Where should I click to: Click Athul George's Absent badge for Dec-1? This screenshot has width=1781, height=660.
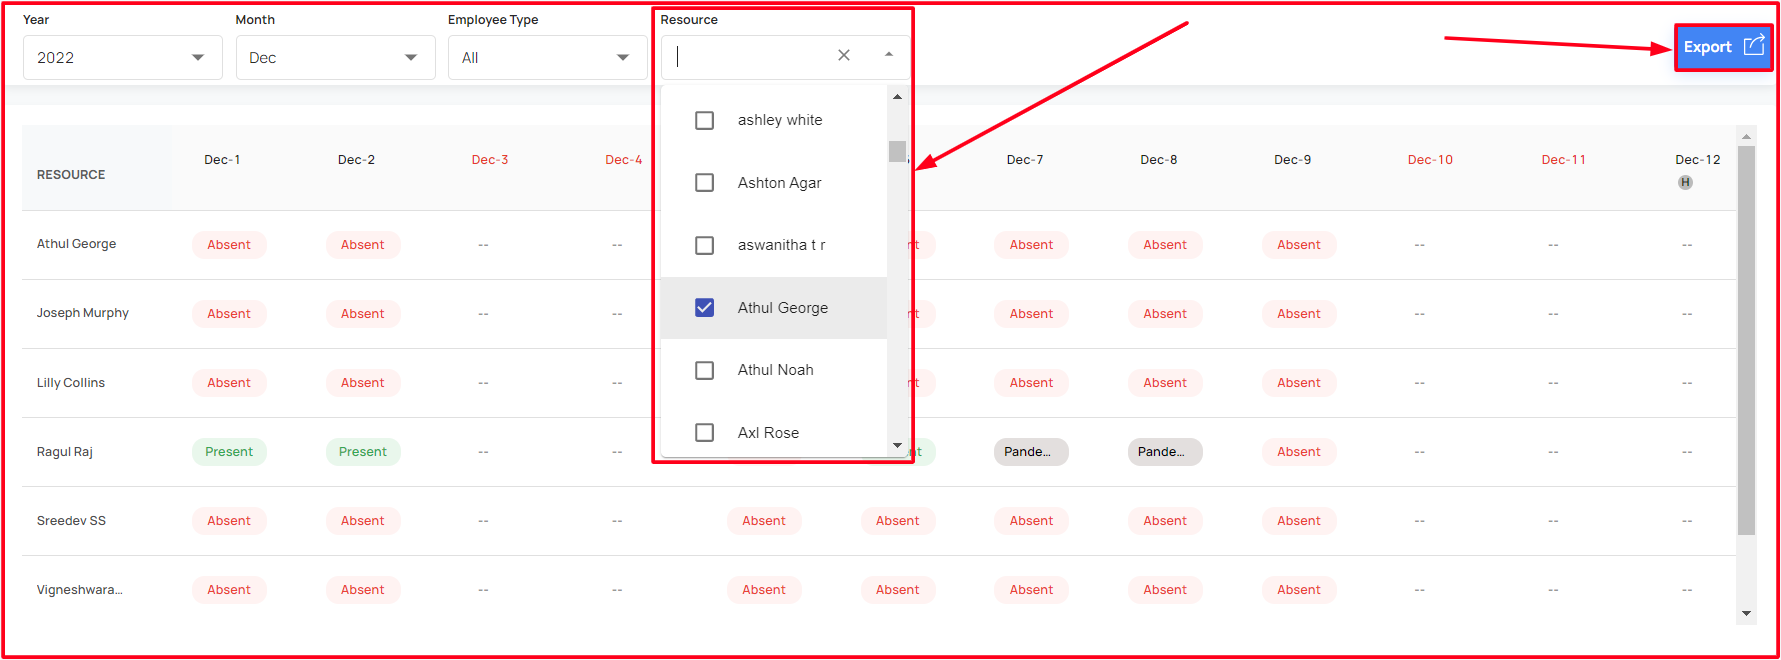pos(229,245)
